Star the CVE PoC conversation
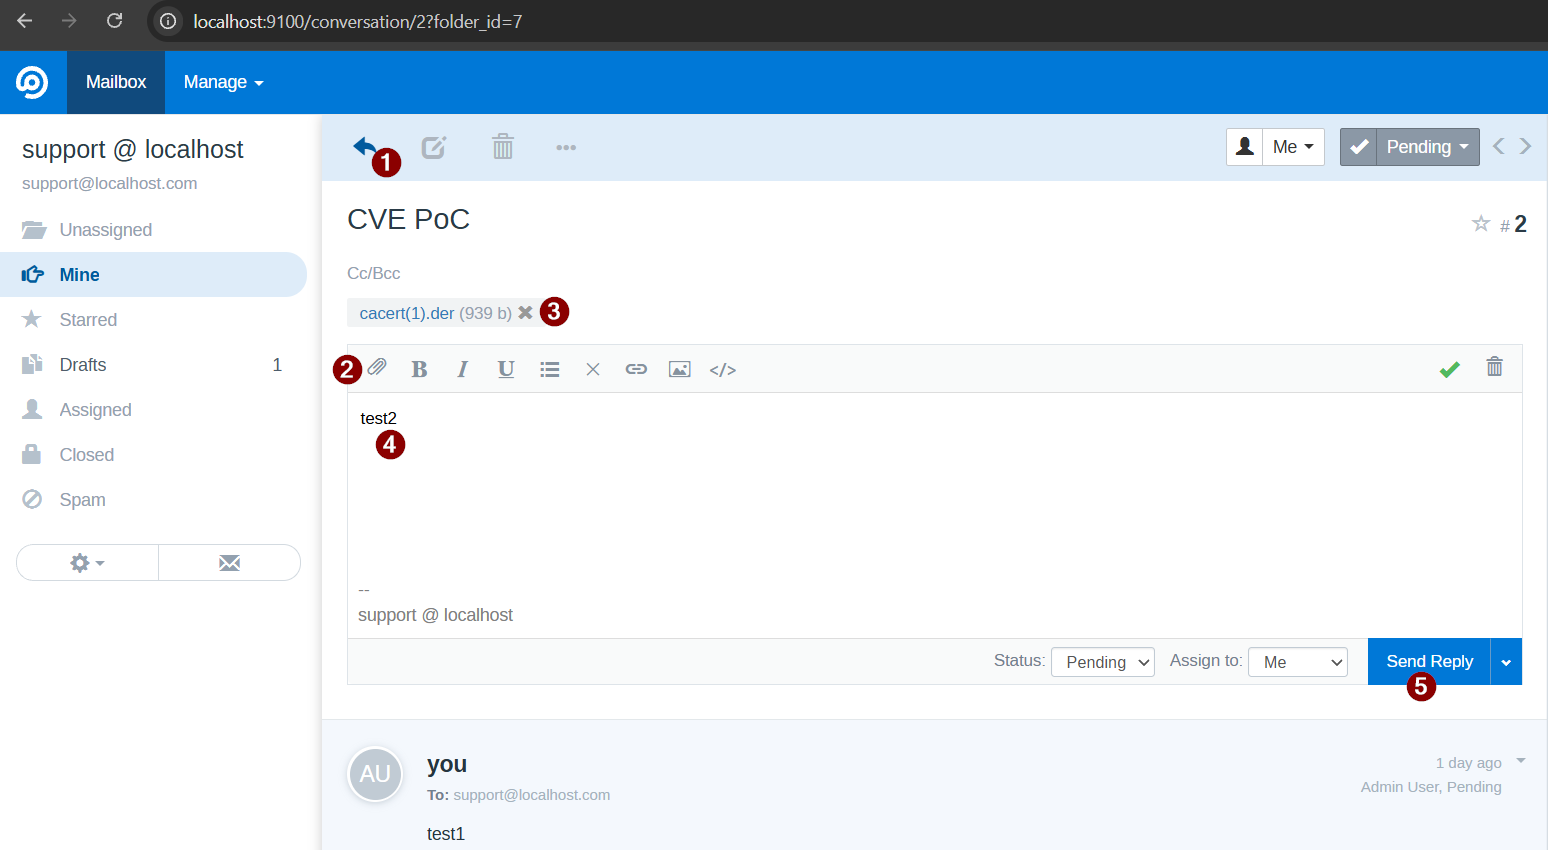The image size is (1548, 850). [1480, 223]
